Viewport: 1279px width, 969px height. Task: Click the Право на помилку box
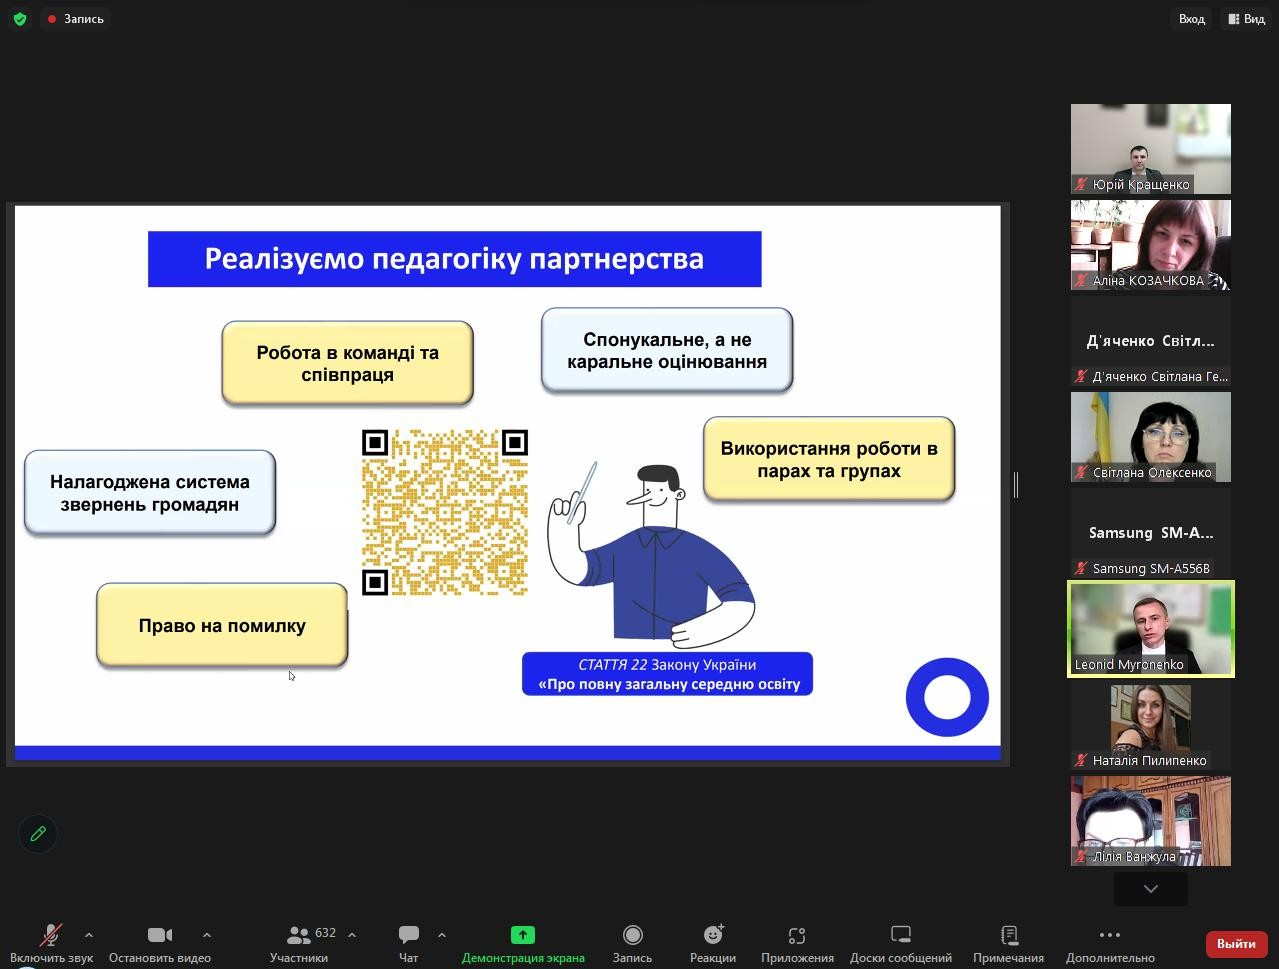(222, 626)
